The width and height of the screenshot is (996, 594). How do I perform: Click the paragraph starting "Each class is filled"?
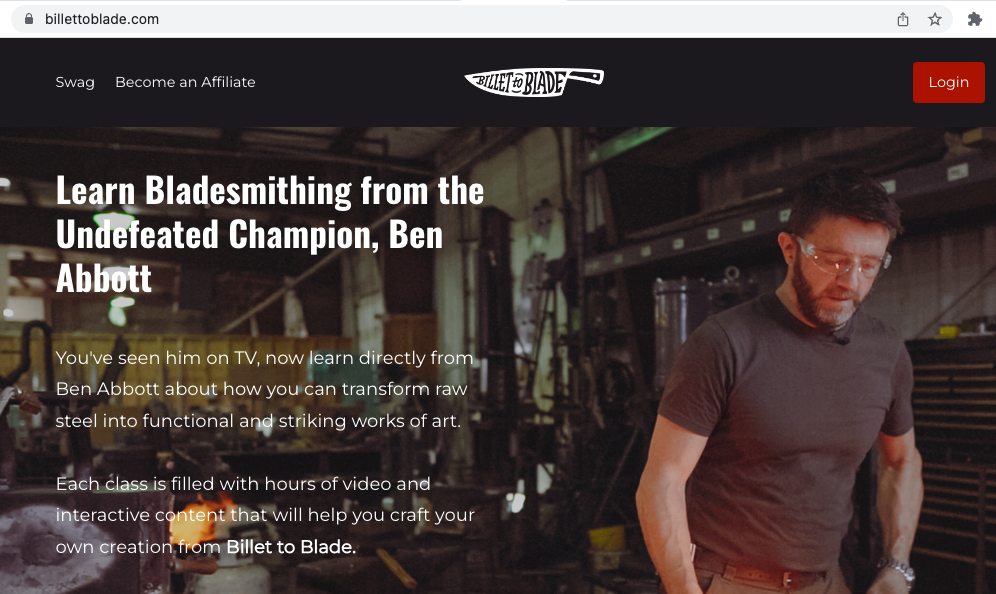click(265, 515)
